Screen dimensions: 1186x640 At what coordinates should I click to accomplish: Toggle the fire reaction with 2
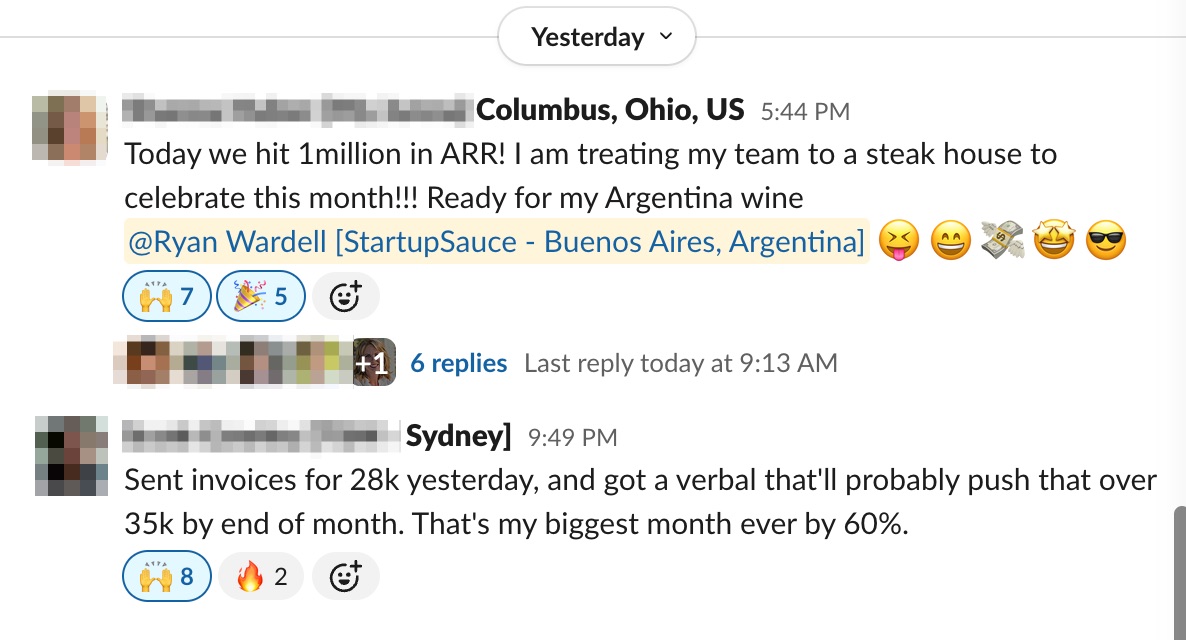260,576
